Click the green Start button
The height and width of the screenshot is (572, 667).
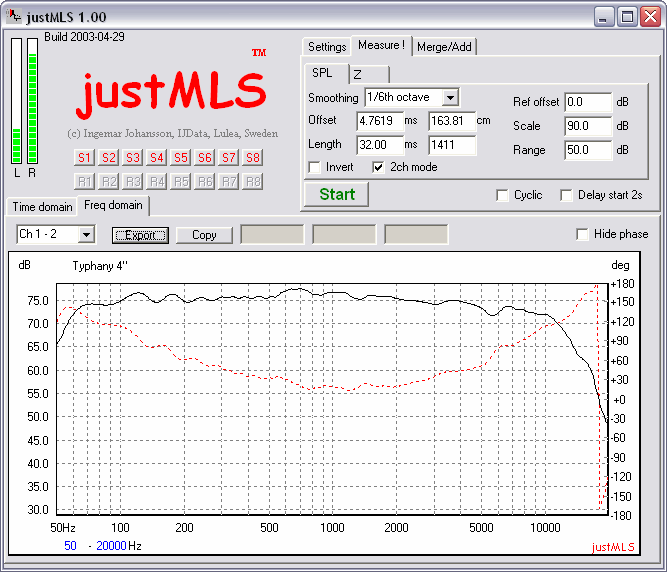point(336,194)
